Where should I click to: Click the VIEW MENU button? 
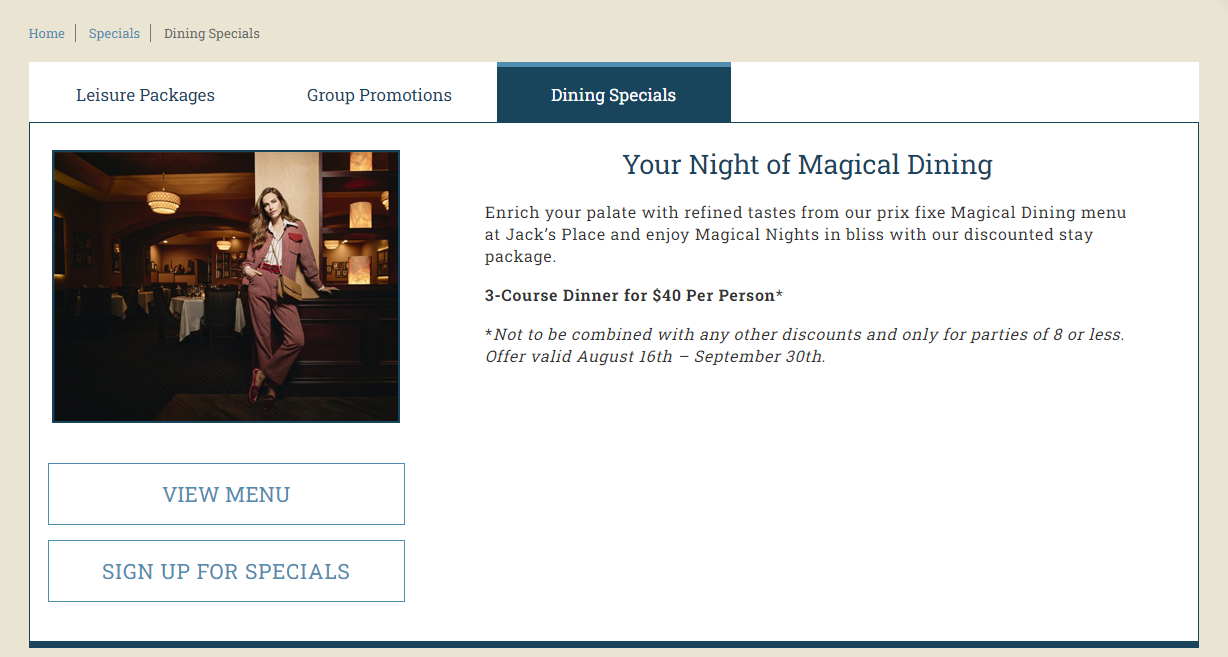point(226,494)
